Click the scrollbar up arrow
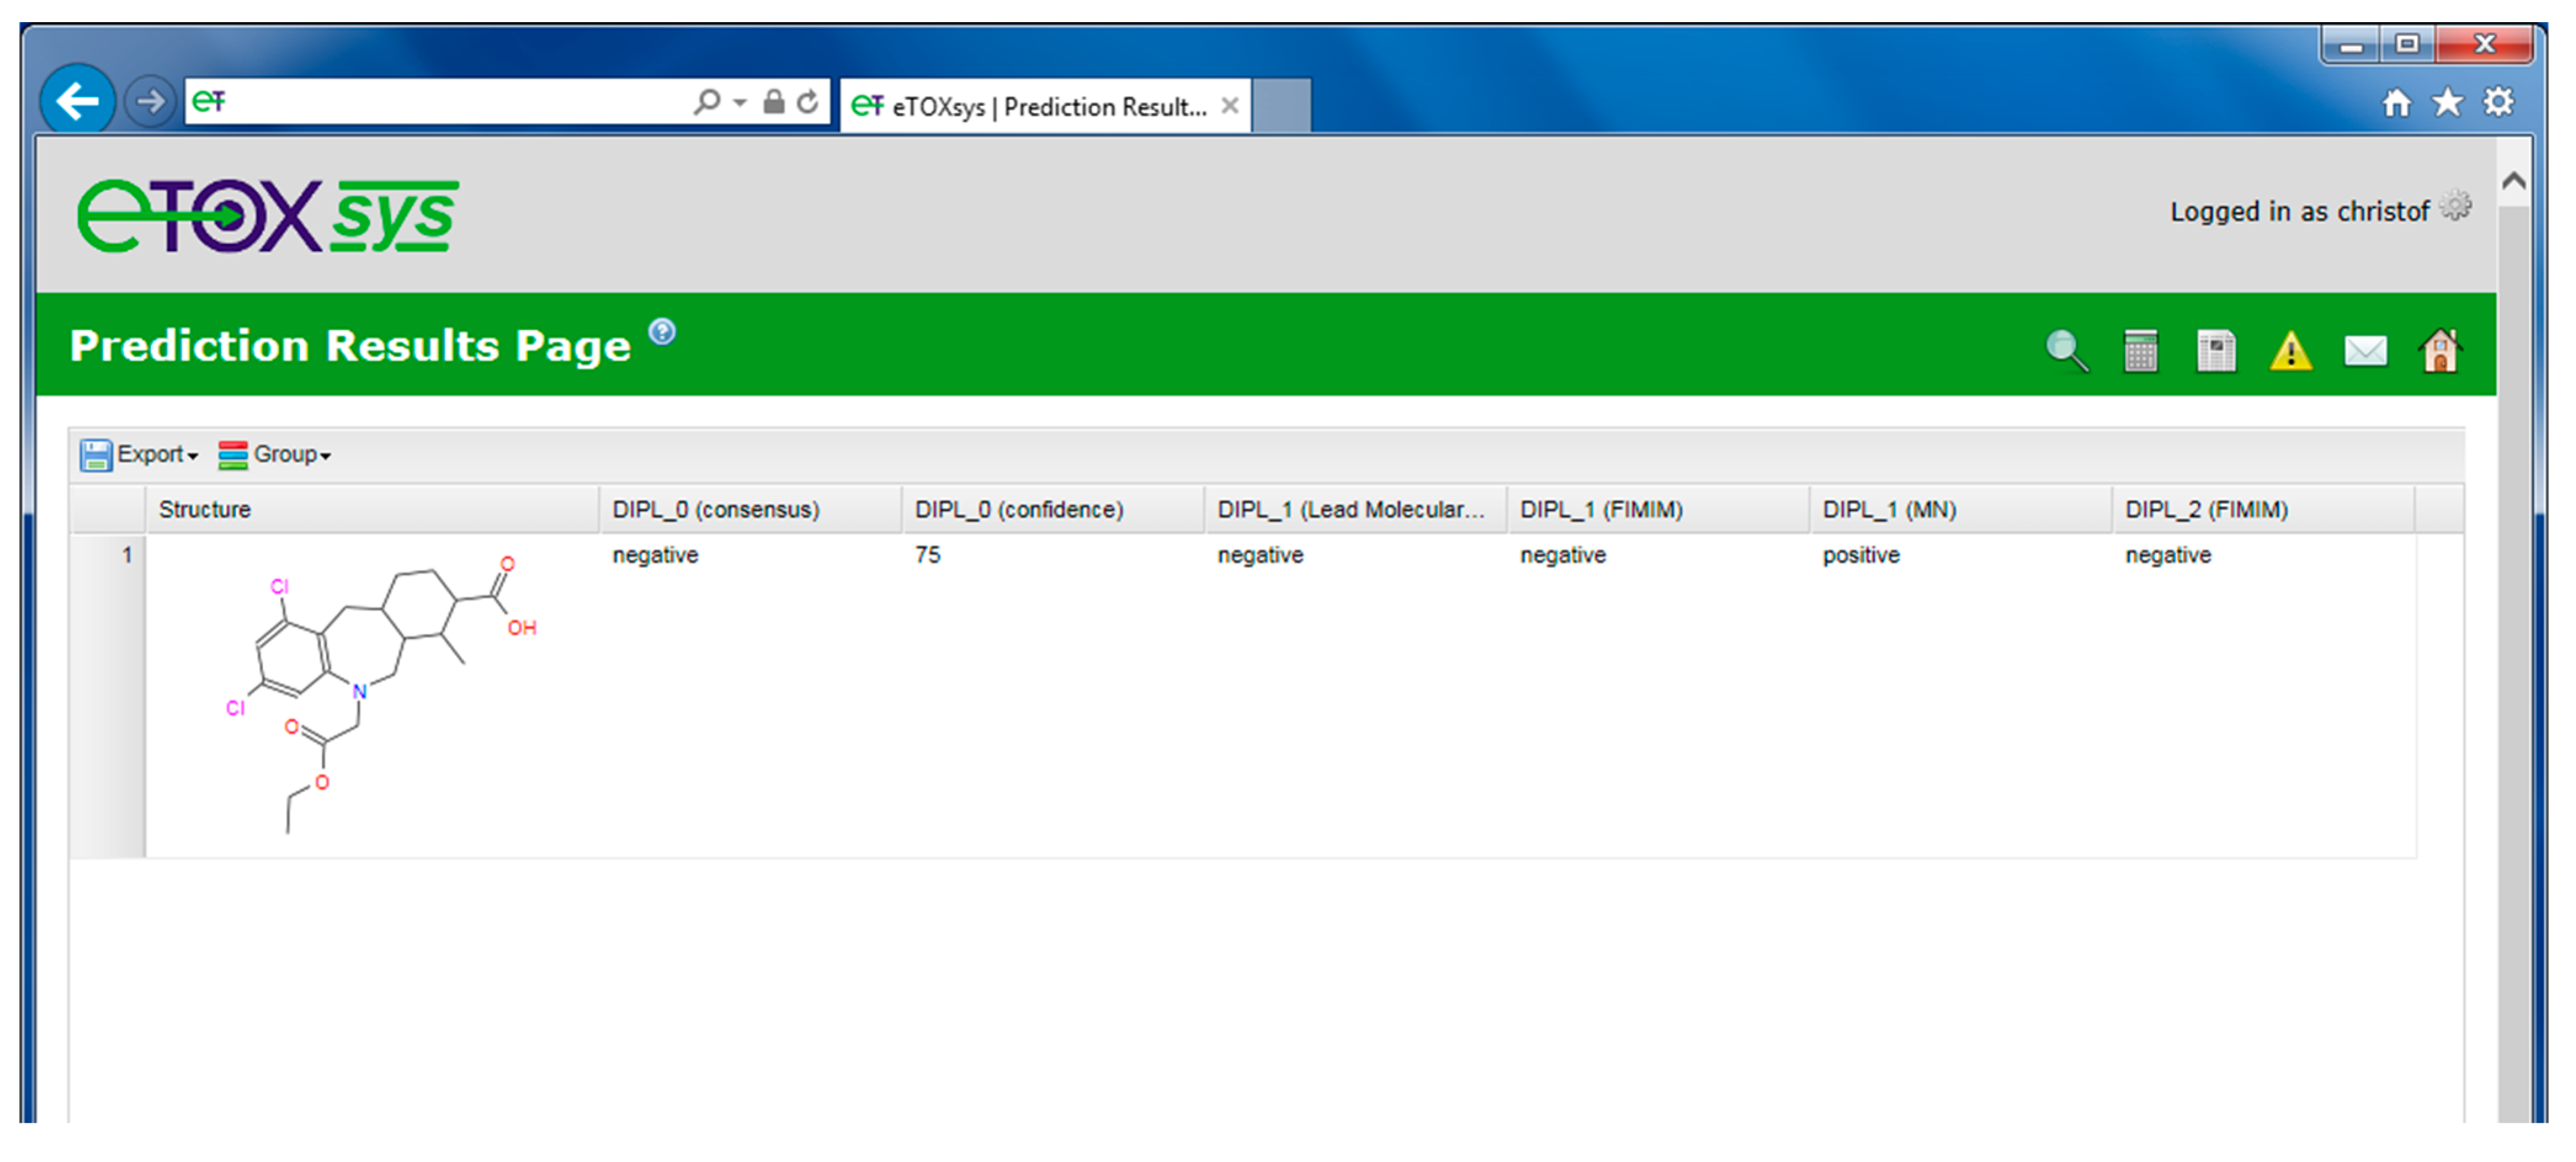The width and height of the screenshot is (2576, 1162). pos(2514,181)
